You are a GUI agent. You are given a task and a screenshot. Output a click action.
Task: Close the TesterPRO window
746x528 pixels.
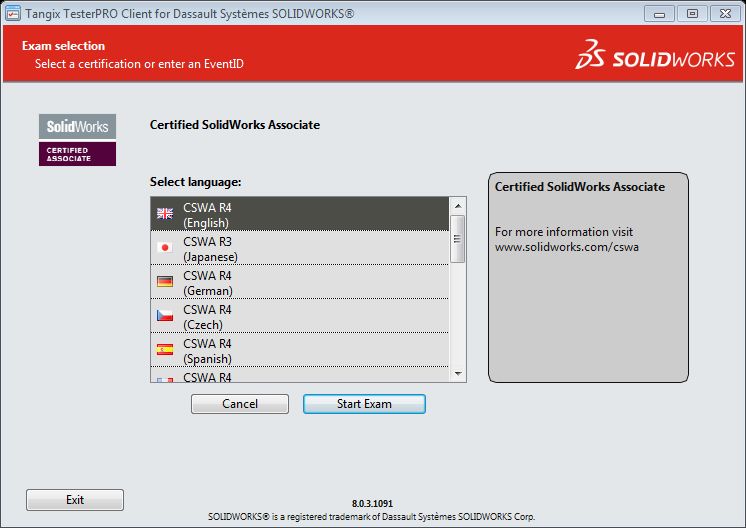pyautogui.click(x=725, y=14)
